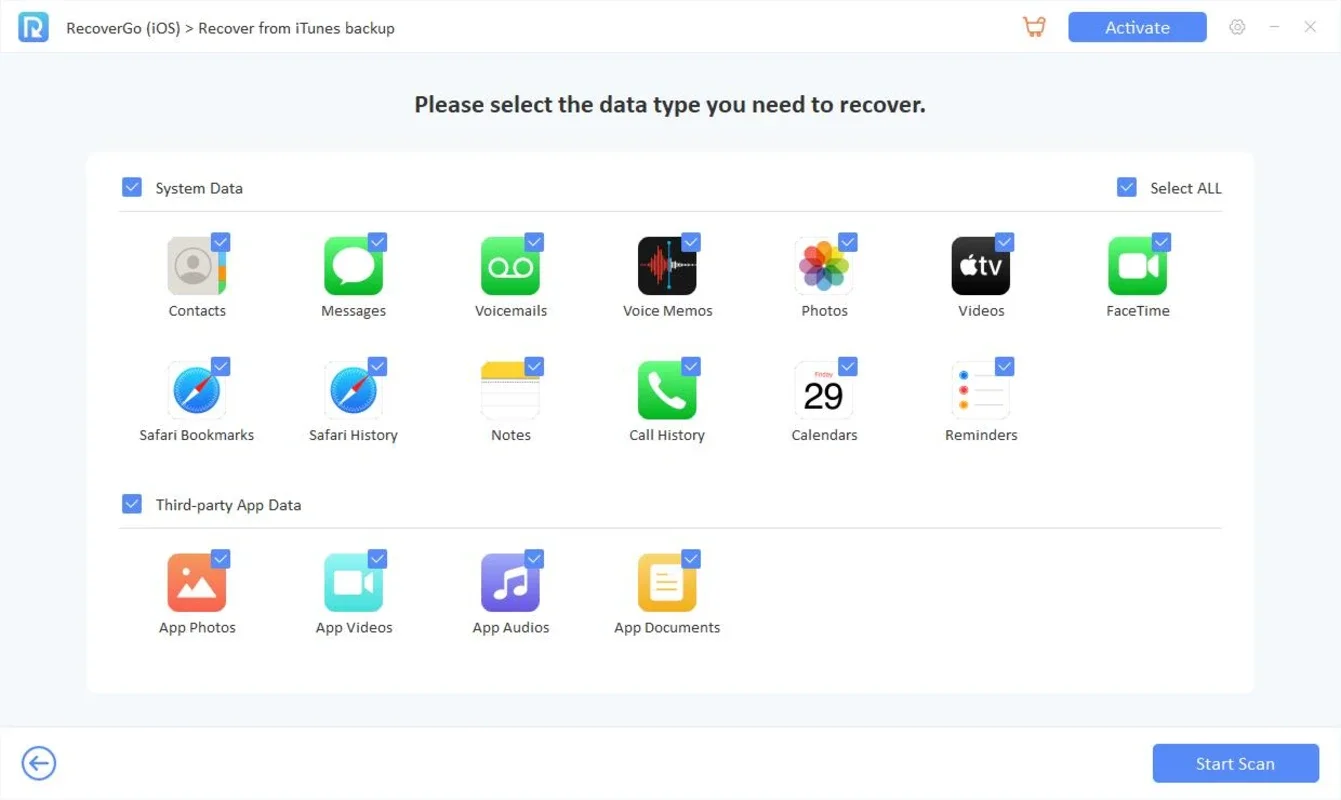Untick the checkbox on App Photos

coord(221,559)
